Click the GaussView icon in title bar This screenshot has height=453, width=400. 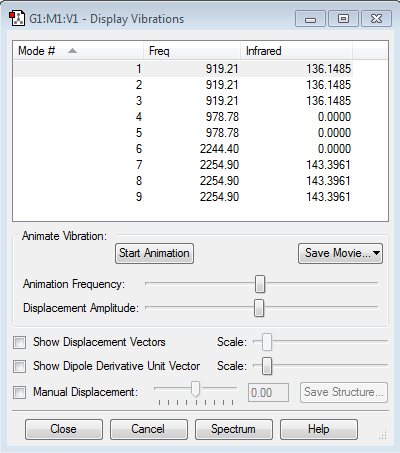pos(17,19)
